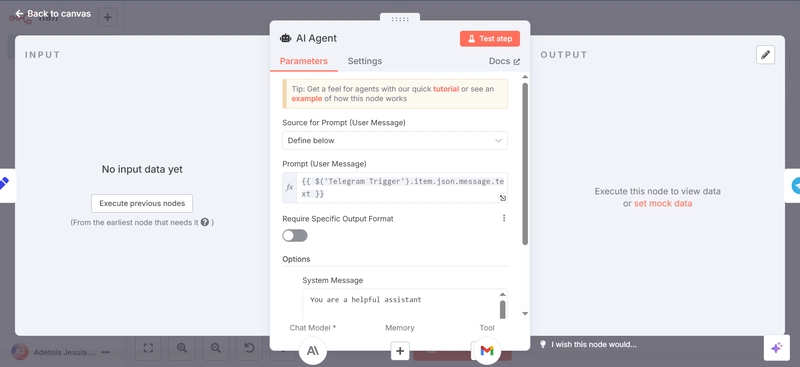The height and width of the screenshot is (367, 800).
Task: Open the Source for Prompt dropdown
Action: point(395,140)
